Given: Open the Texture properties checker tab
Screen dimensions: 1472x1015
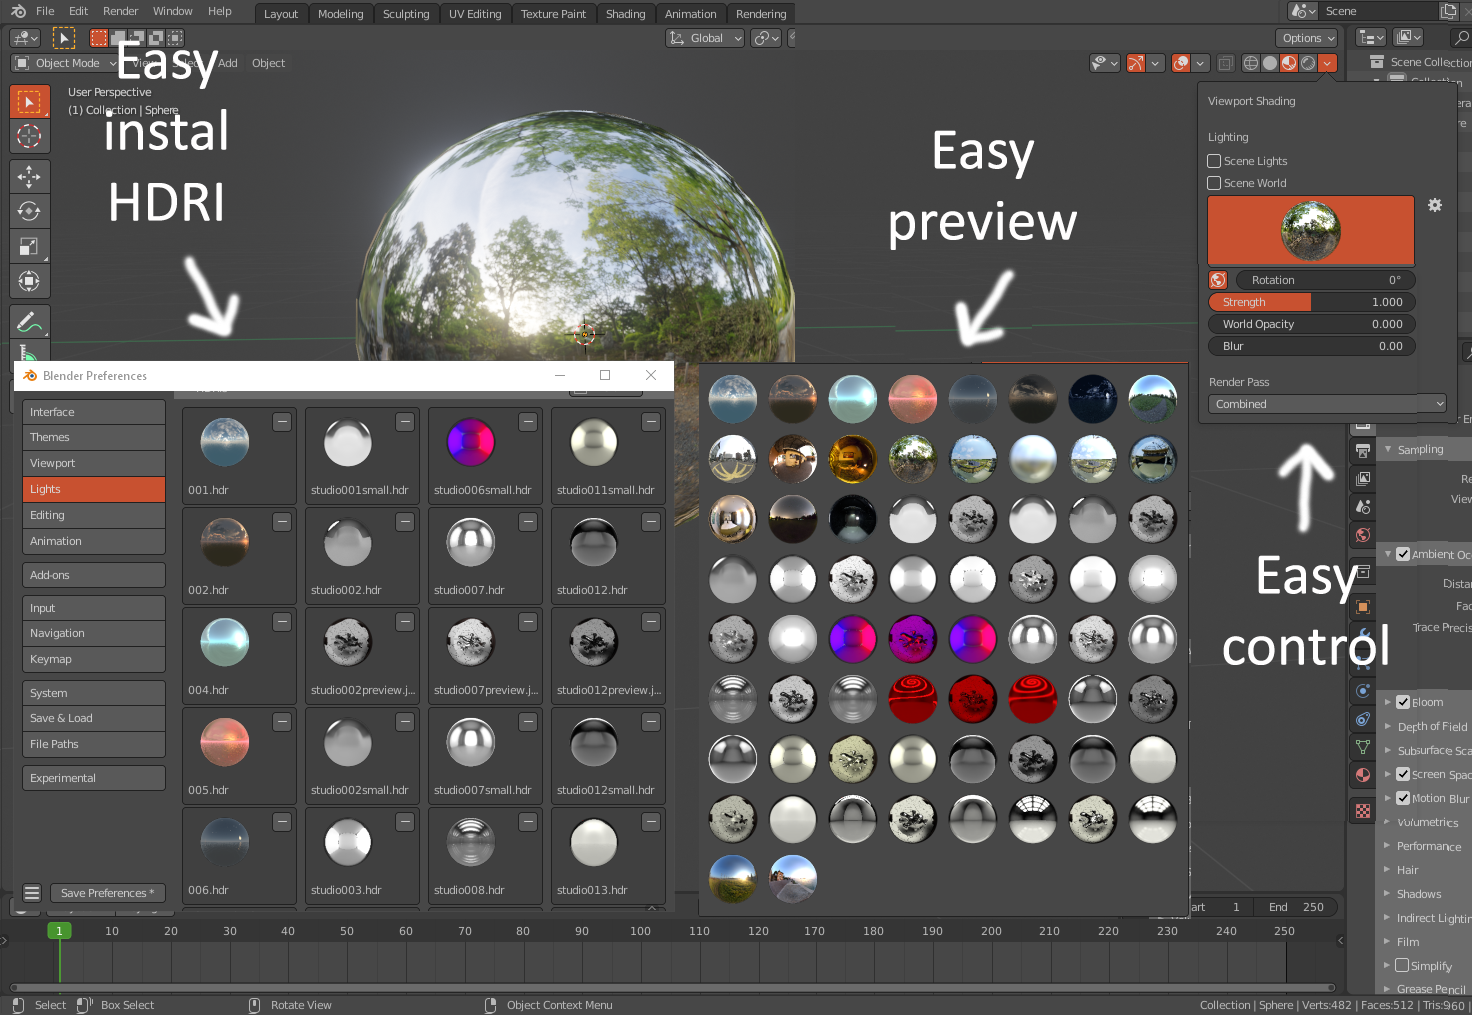Looking at the screenshot, I should coord(1362,811).
